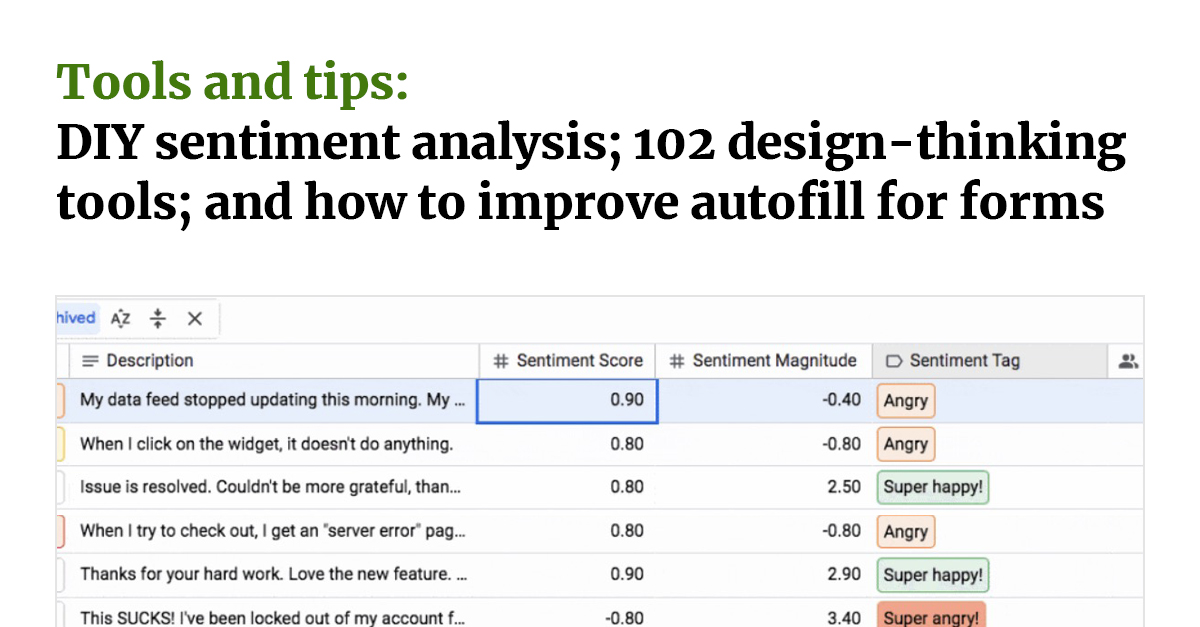
Task: Dismiss the toolbar with the X icon
Action: 195,318
